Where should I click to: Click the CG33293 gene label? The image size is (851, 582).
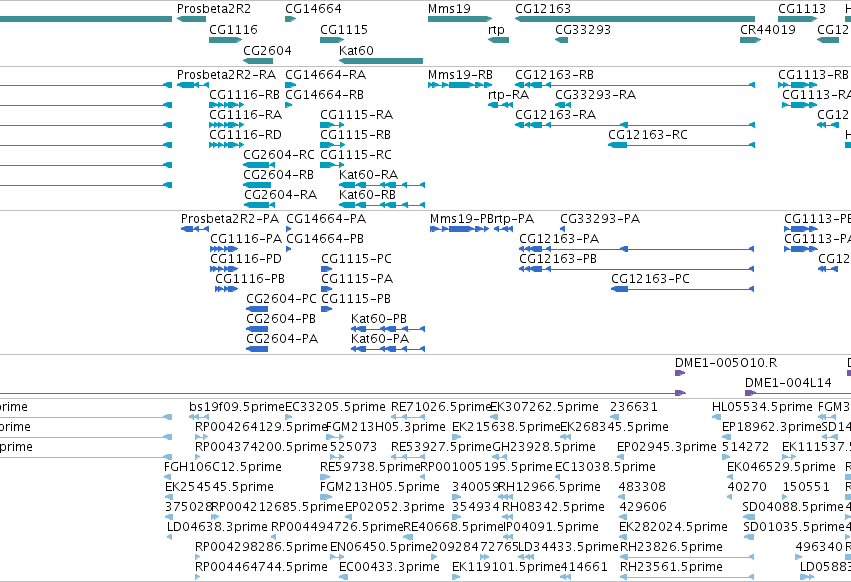click(583, 30)
